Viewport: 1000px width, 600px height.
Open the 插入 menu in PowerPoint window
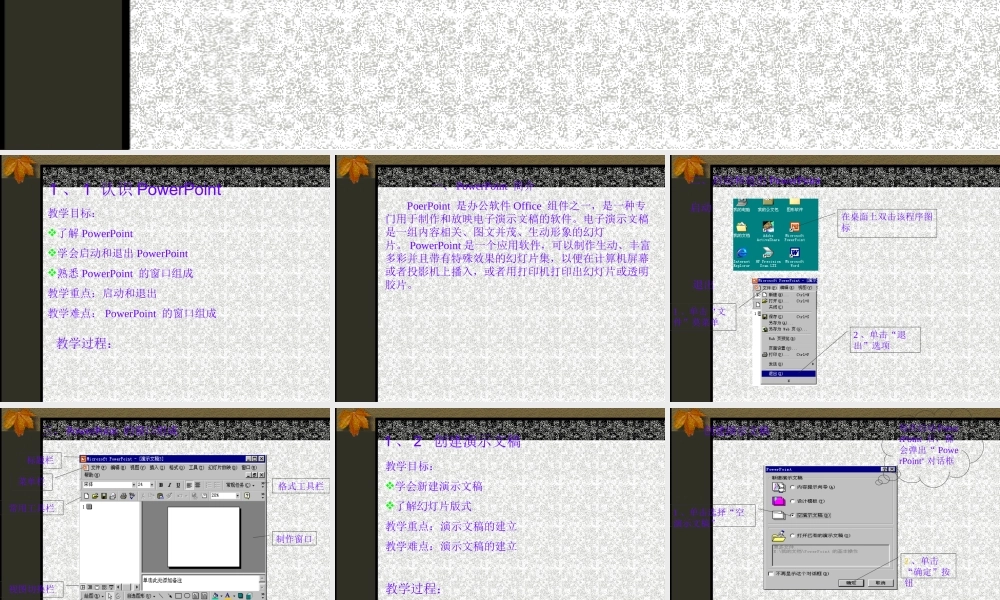tap(157, 467)
